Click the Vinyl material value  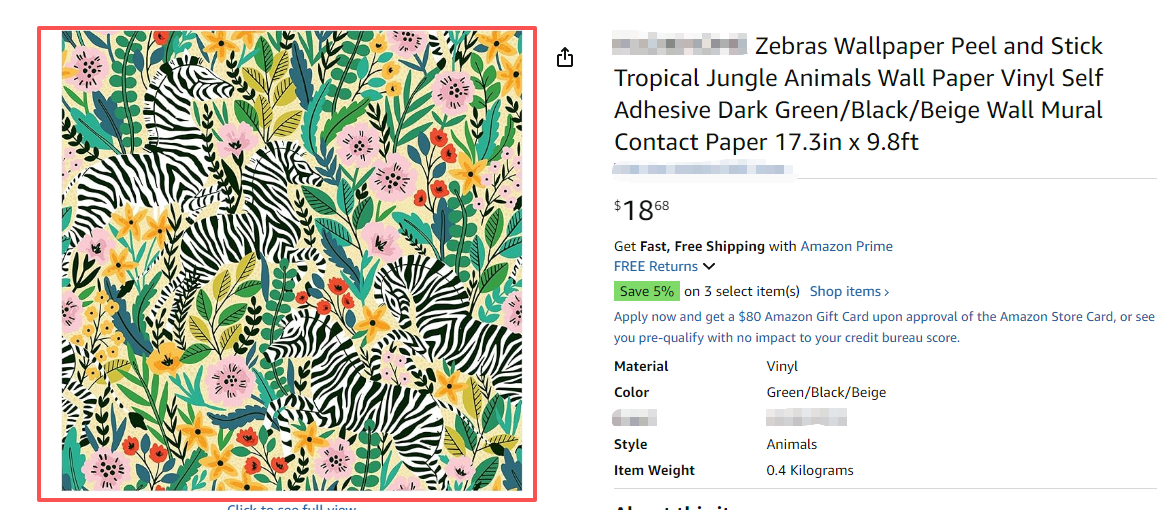[x=782, y=366]
